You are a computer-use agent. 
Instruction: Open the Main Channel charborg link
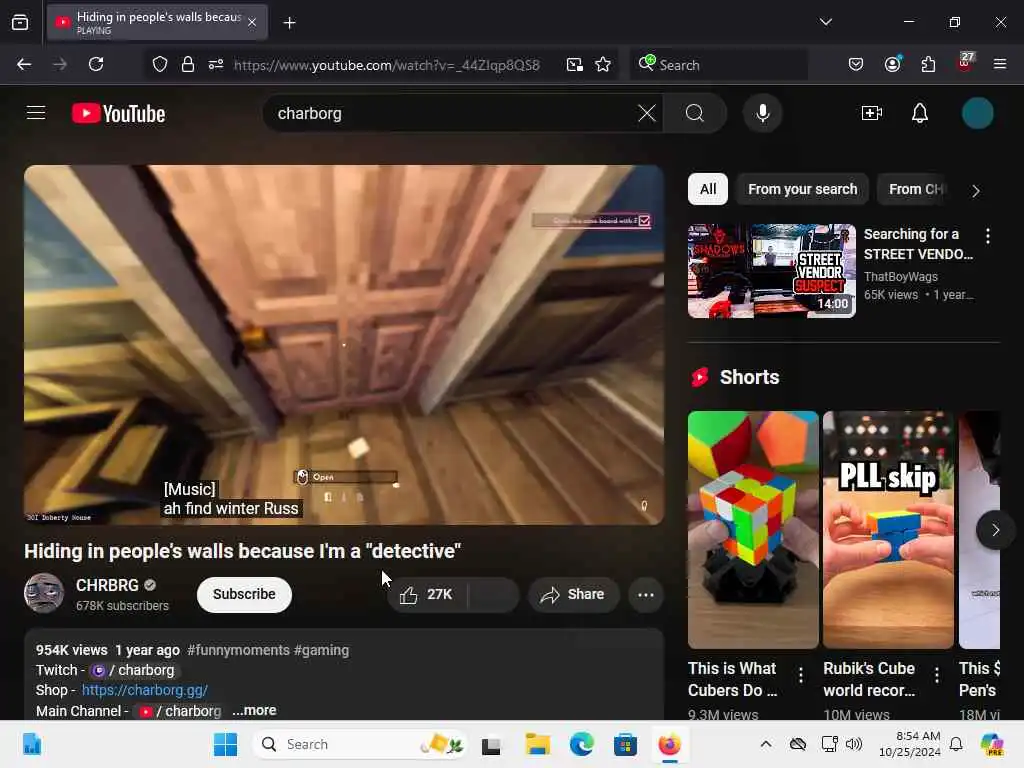coord(181,711)
